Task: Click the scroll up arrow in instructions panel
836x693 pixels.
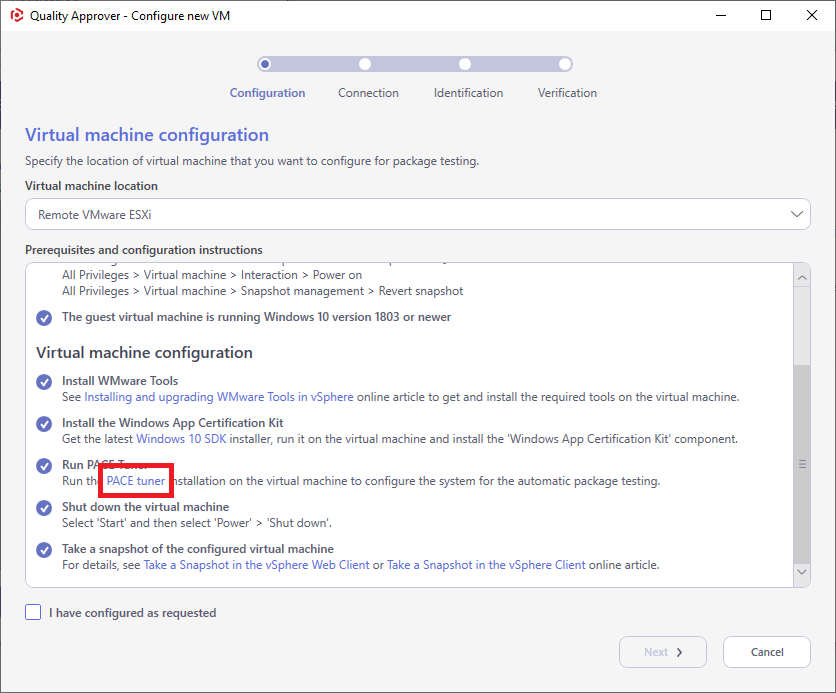Action: click(802, 278)
